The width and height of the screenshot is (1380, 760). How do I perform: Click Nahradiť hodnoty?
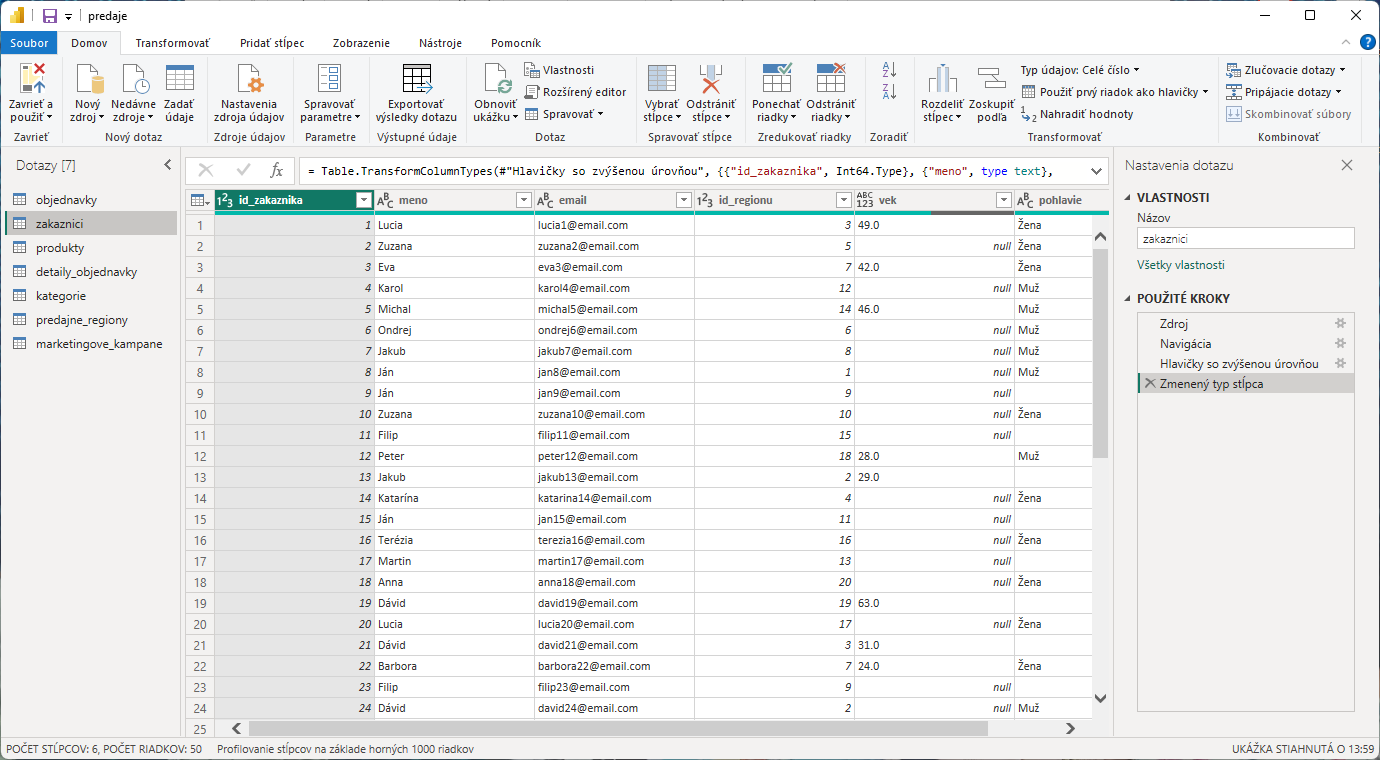[1077, 114]
